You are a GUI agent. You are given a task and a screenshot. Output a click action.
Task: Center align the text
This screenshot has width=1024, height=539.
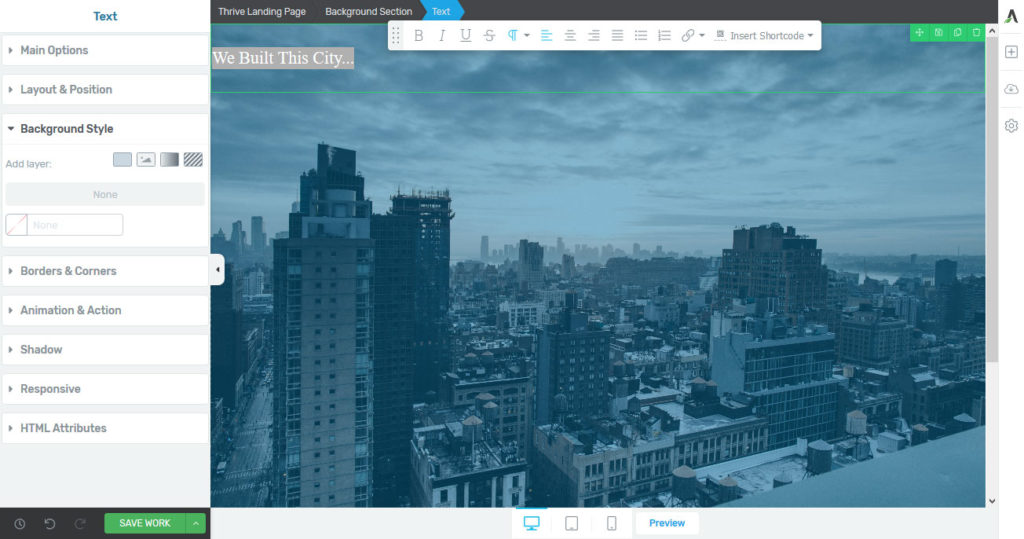point(570,36)
